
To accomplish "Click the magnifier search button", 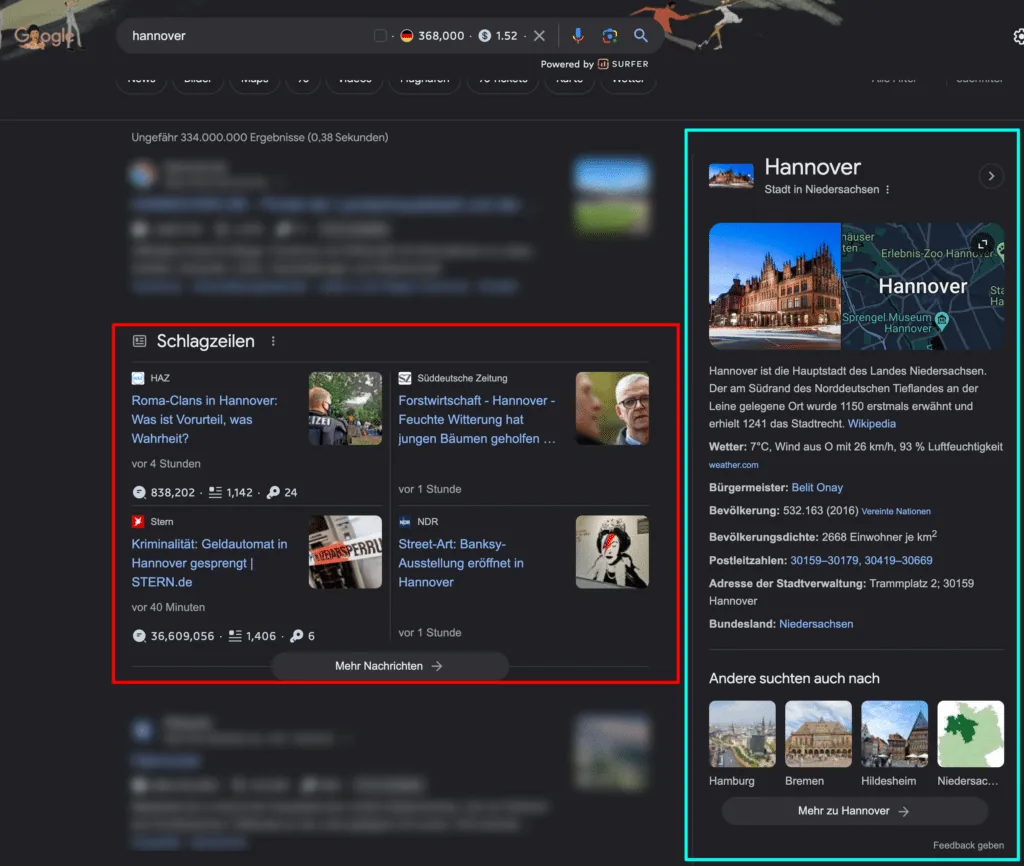I will [x=641, y=36].
